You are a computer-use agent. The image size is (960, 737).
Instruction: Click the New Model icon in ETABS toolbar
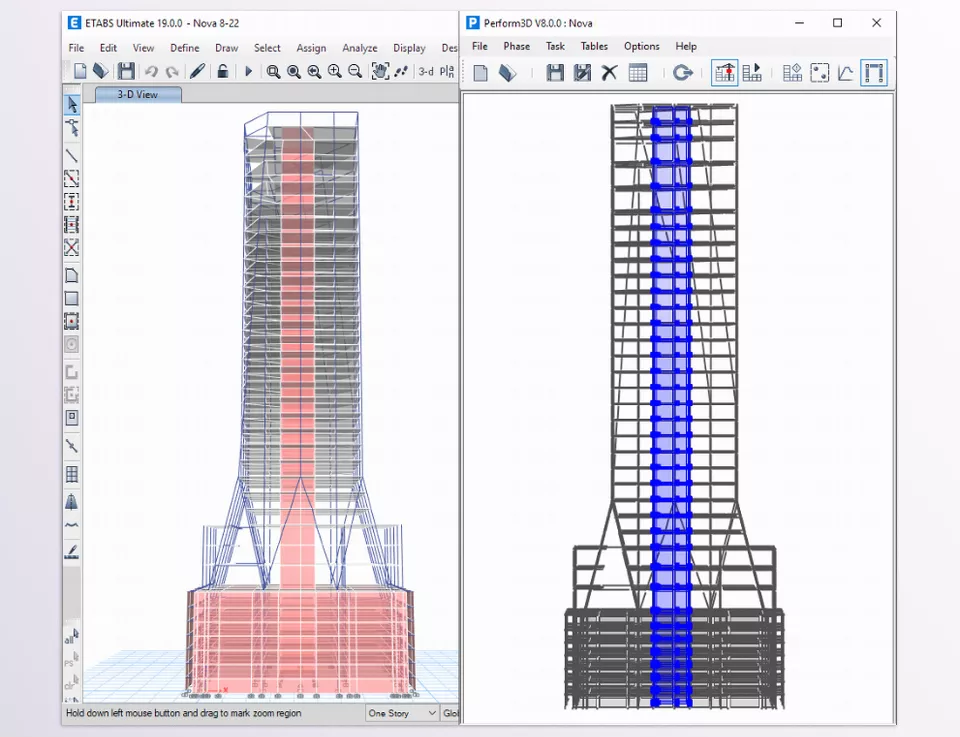click(80, 71)
